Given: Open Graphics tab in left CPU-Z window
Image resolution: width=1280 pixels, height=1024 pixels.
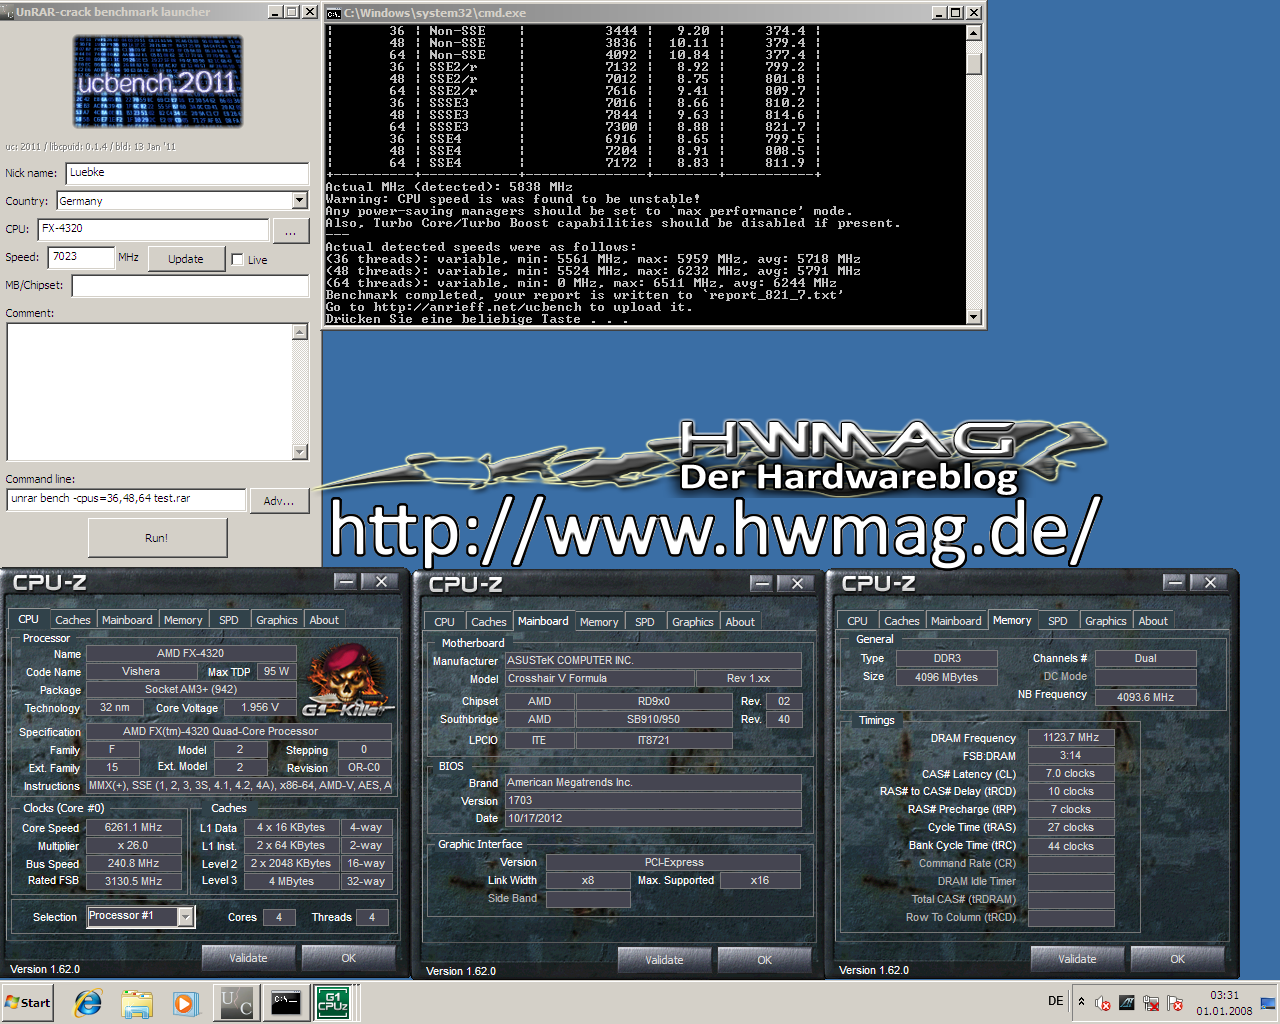Looking at the screenshot, I should (276, 620).
